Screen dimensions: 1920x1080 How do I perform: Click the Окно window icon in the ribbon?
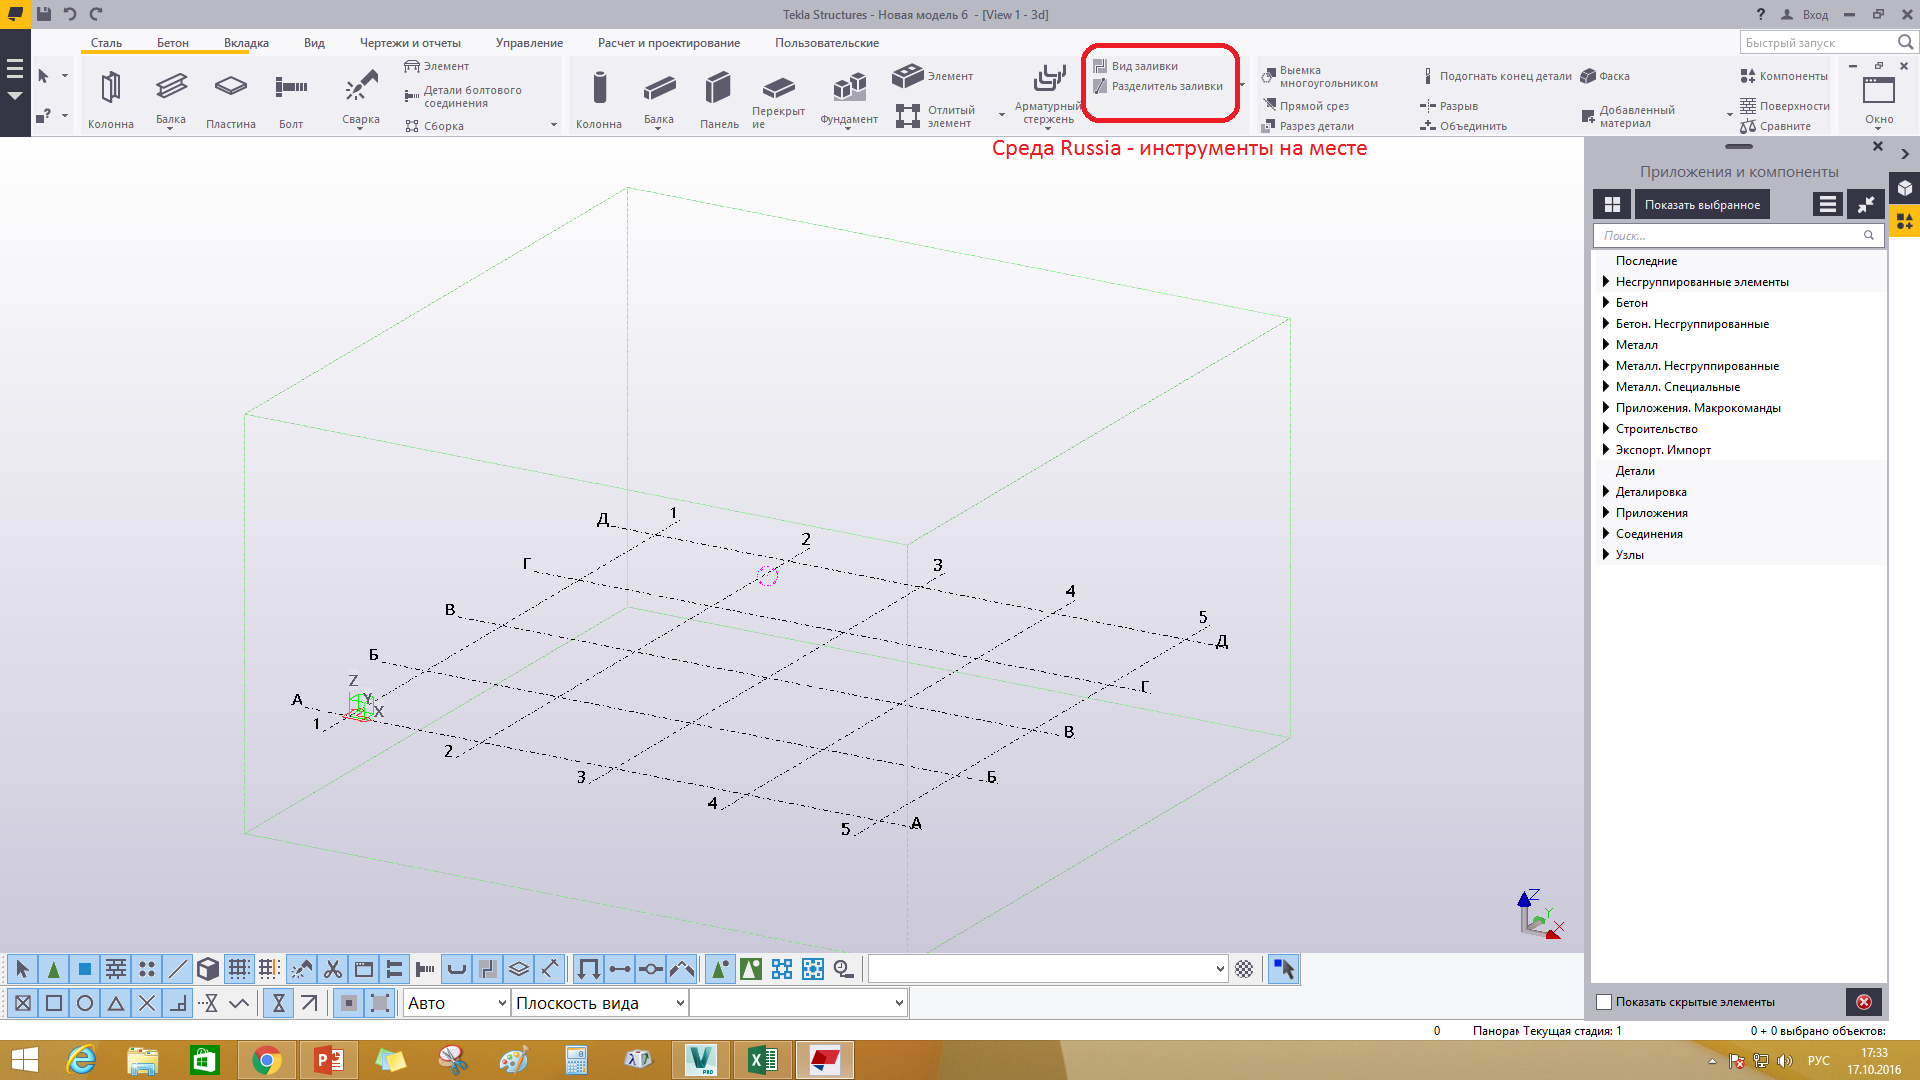coord(1878,92)
